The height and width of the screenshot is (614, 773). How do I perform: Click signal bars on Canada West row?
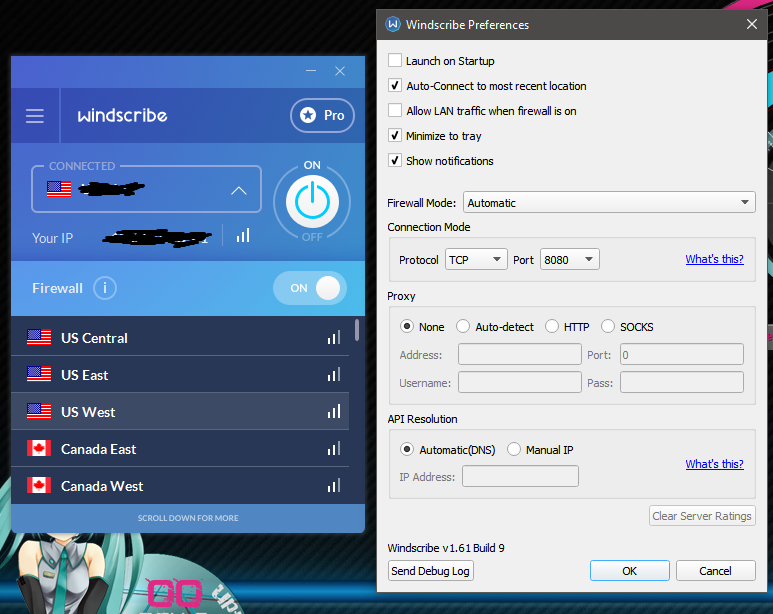point(334,485)
